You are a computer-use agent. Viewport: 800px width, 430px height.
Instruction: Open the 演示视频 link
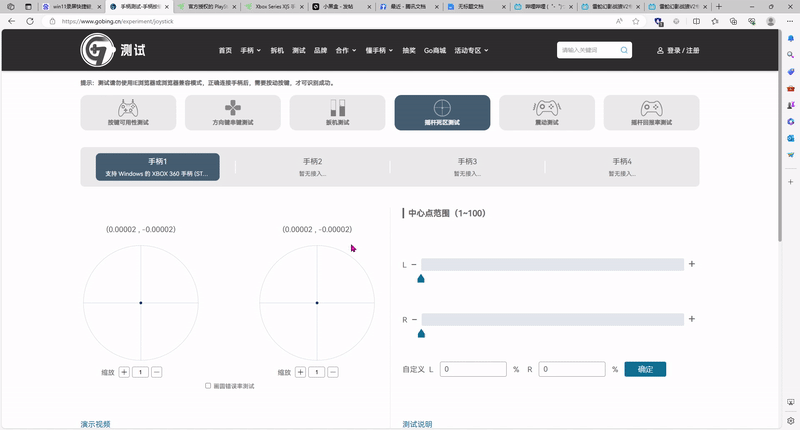pos(95,424)
